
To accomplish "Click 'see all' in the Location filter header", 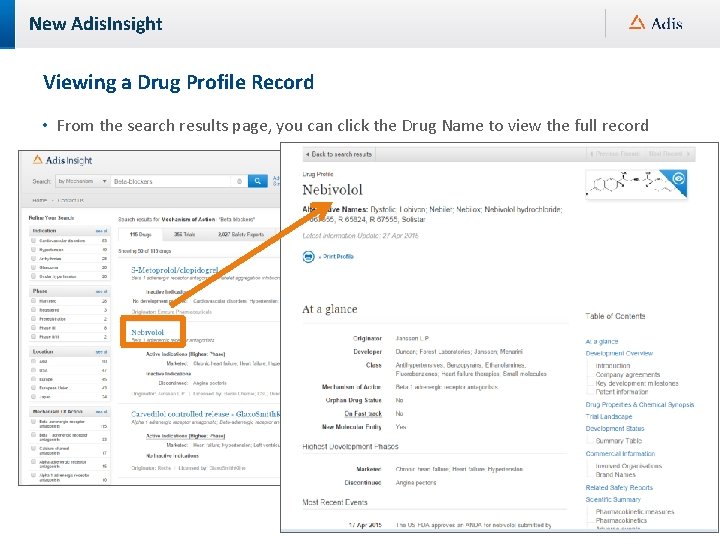I will point(101,352).
